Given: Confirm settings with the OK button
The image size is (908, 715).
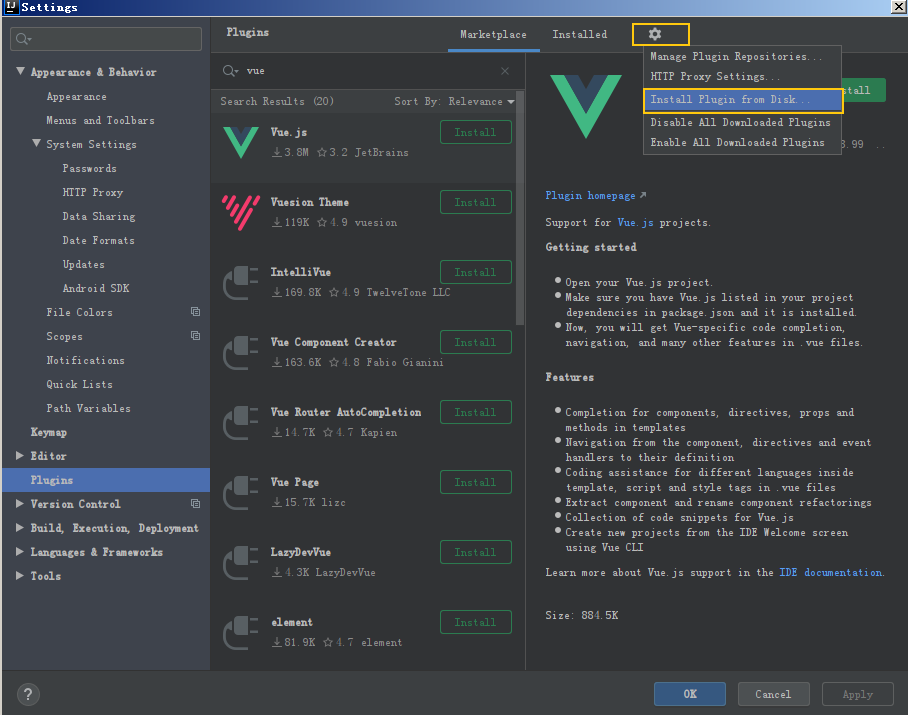Looking at the screenshot, I should click(x=690, y=694).
